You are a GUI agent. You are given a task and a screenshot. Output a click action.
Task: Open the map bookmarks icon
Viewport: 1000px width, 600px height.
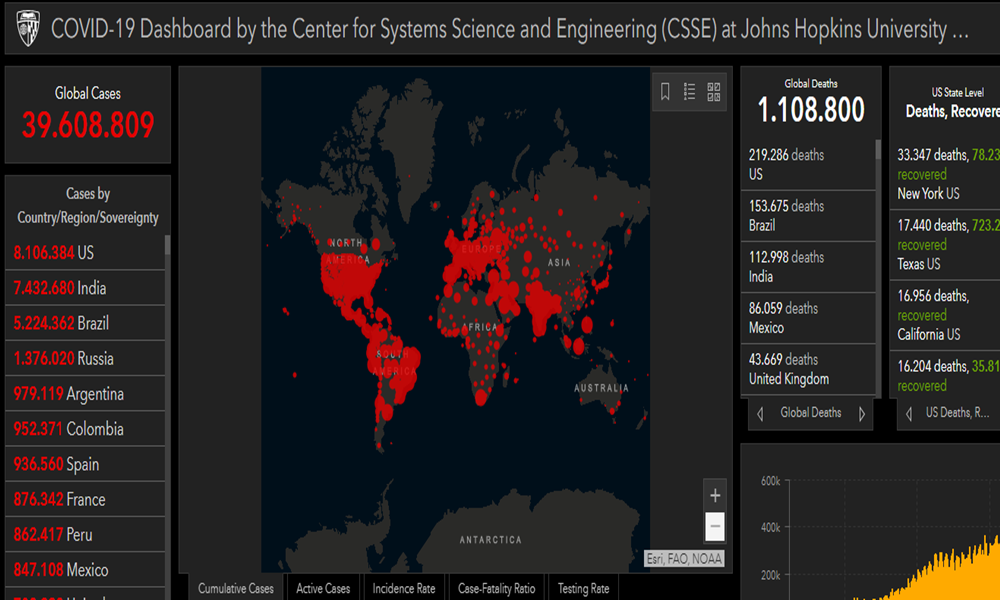(x=665, y=92)
